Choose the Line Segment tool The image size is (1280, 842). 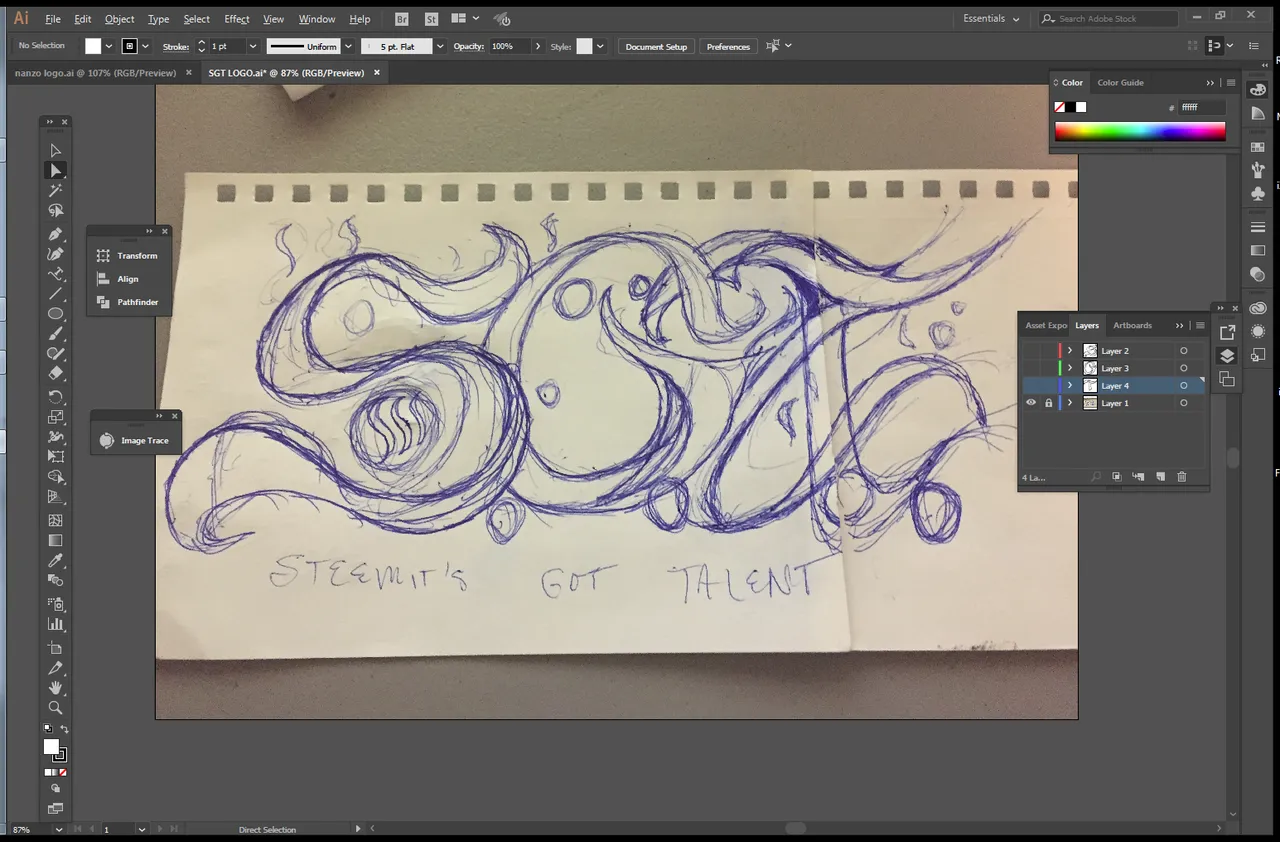tap(56, 294)
